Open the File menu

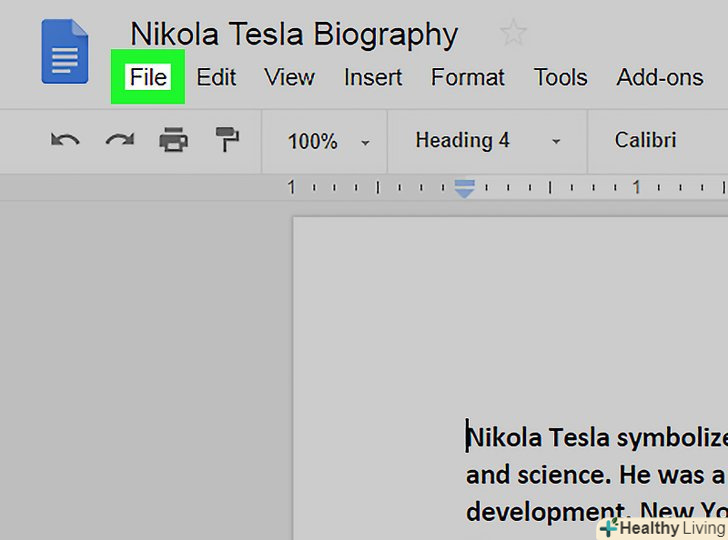(x=148, y=77)
